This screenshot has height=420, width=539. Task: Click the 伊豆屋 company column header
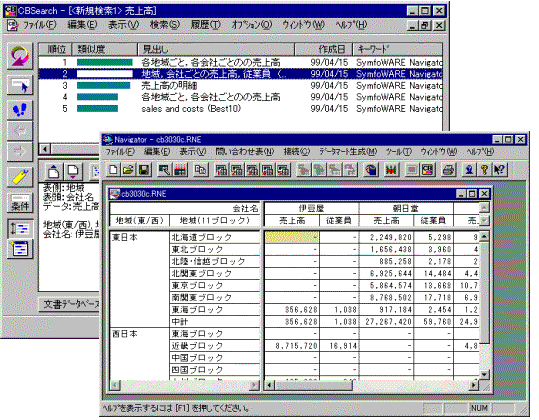311,208
